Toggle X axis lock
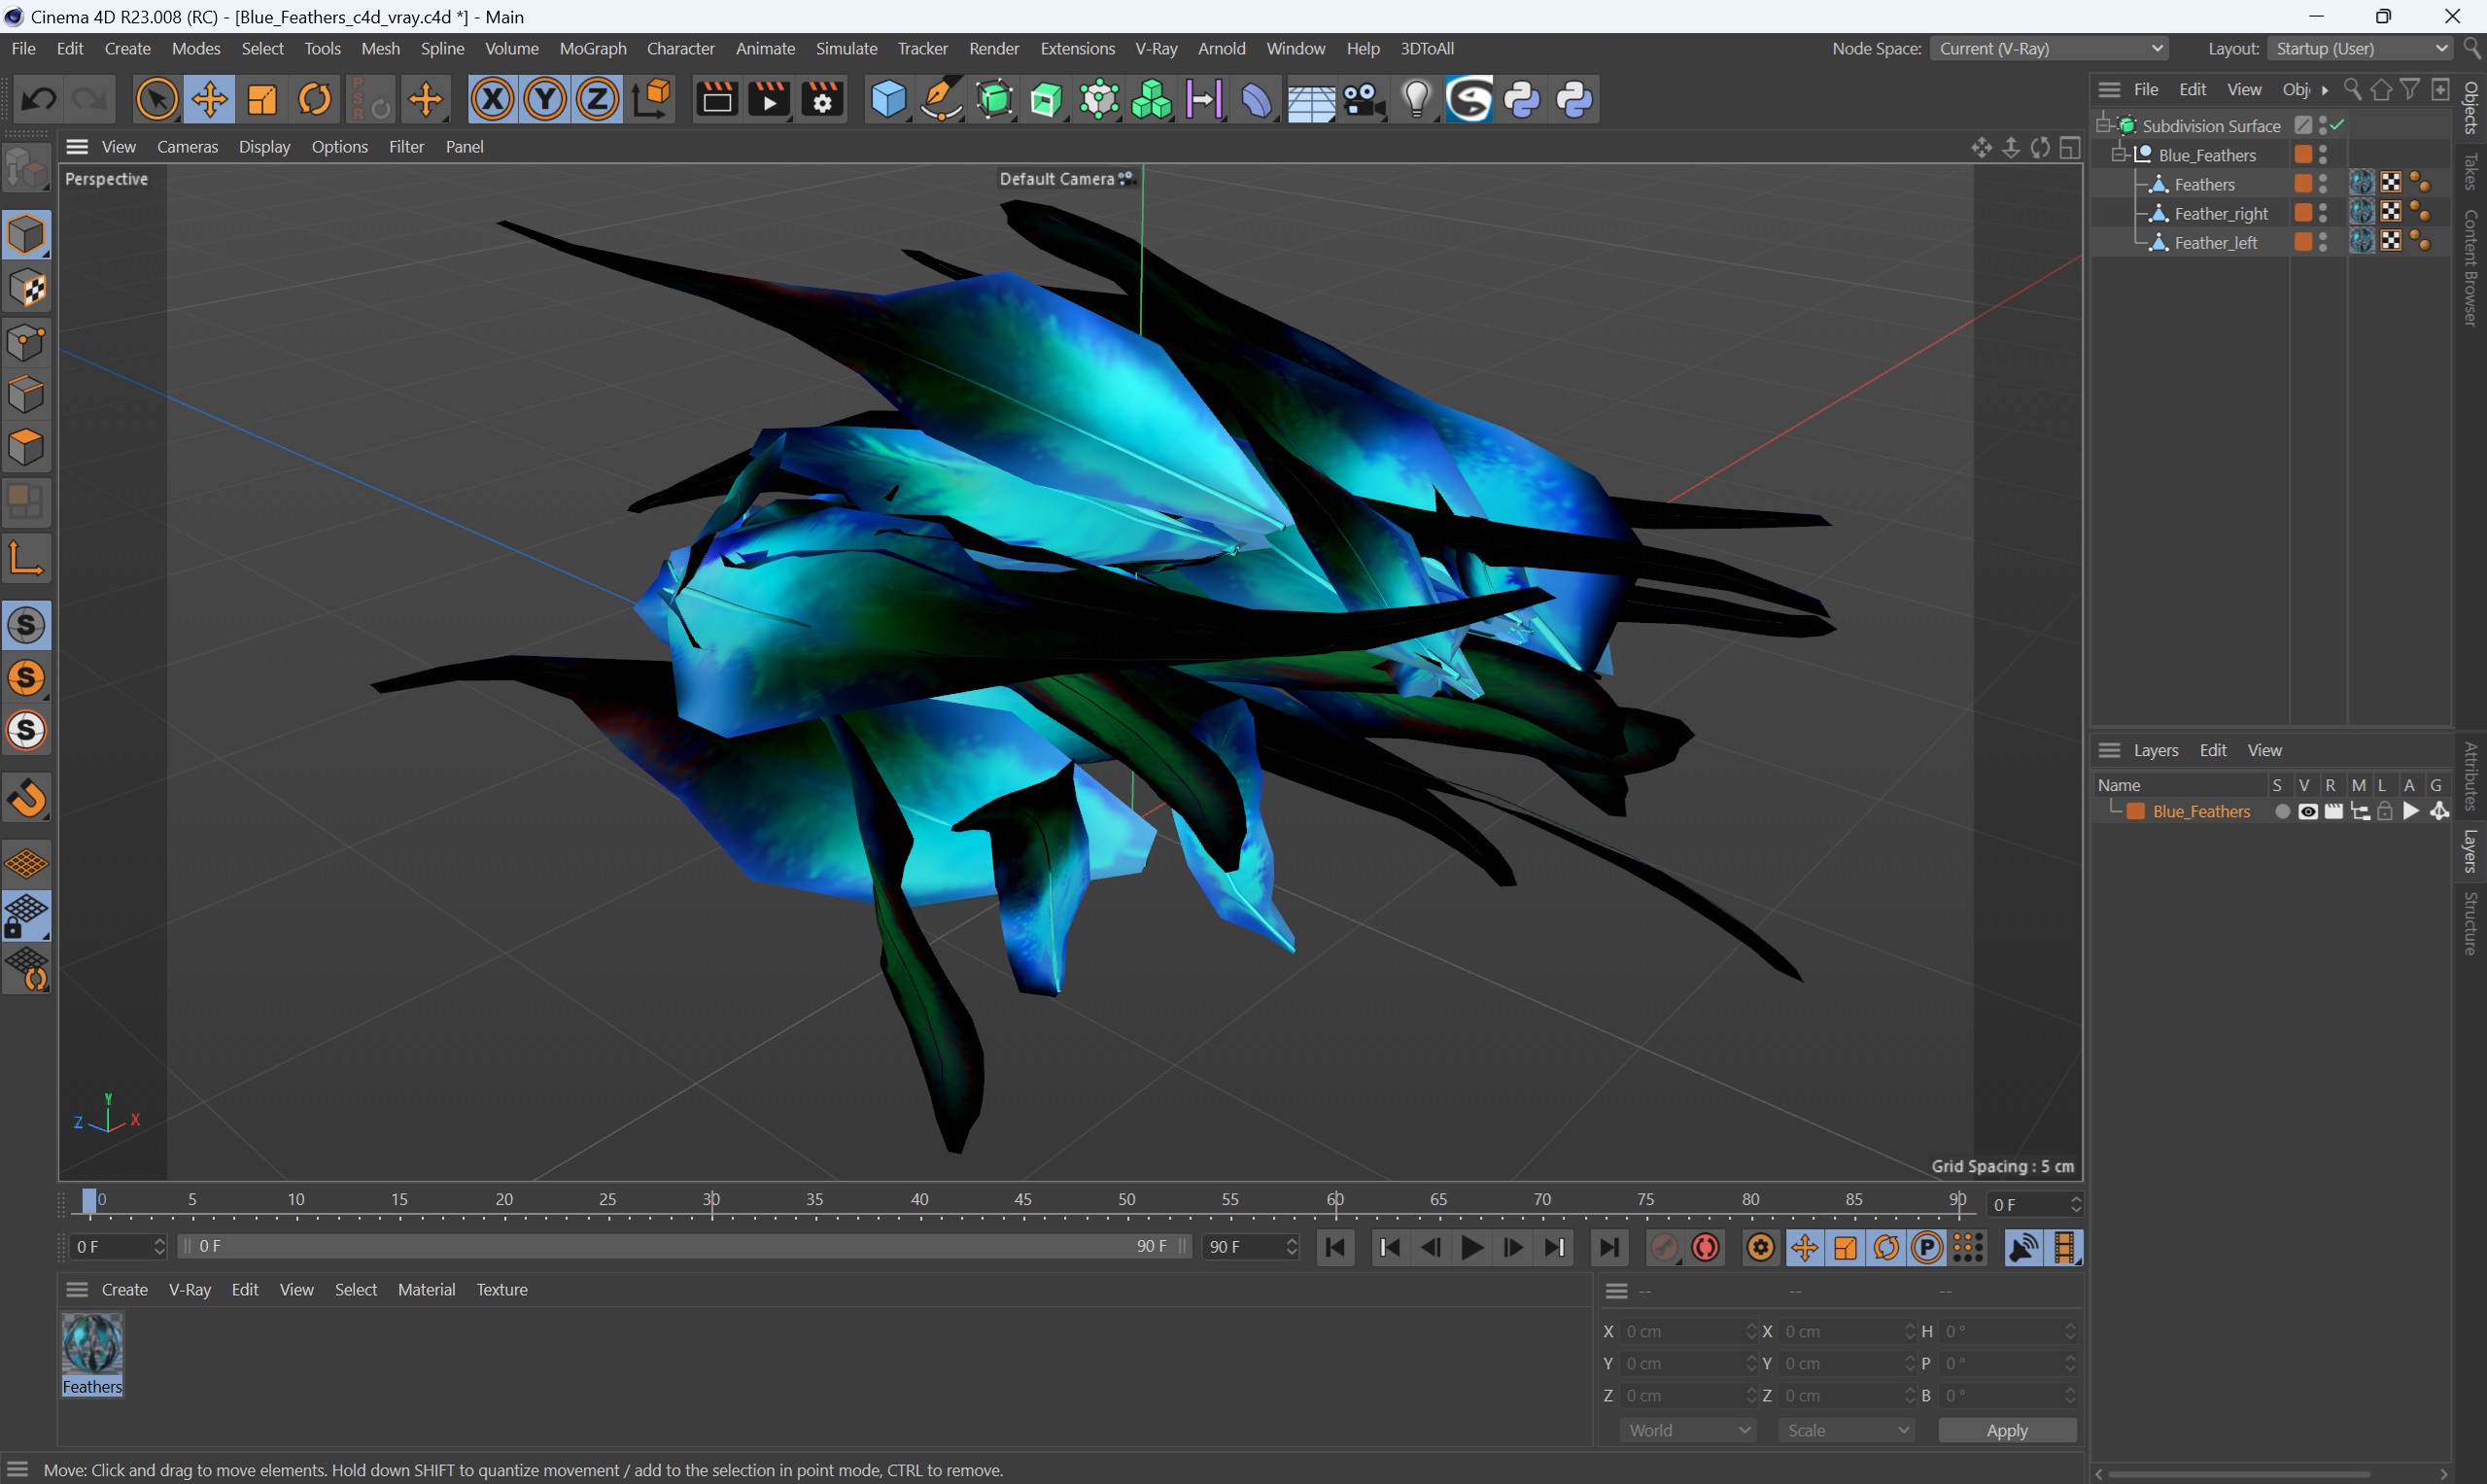 (493, 99)
